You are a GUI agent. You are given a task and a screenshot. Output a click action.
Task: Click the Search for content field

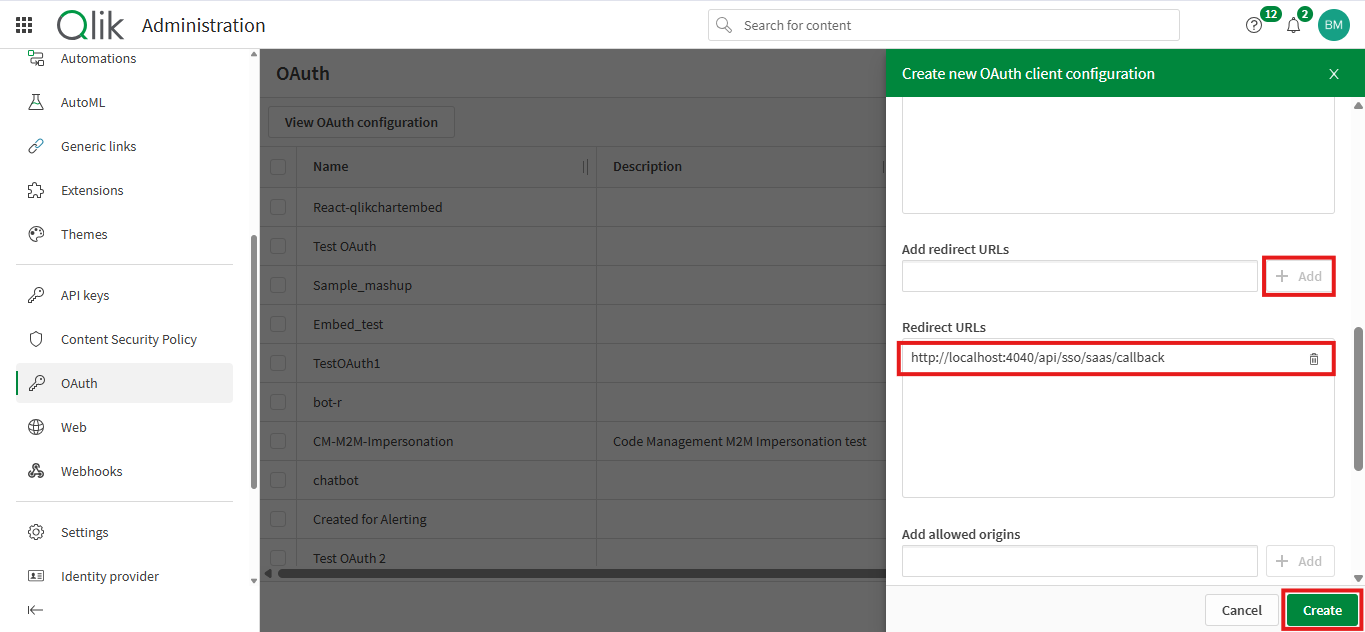point(943,24)
